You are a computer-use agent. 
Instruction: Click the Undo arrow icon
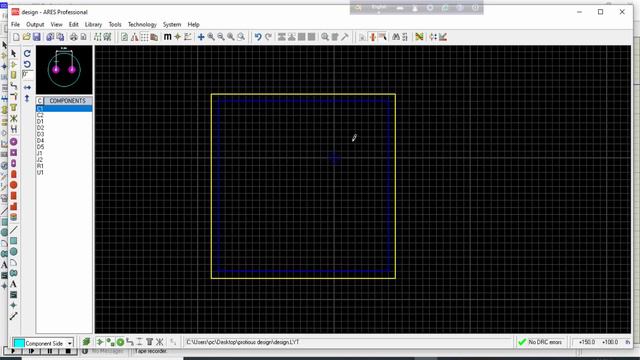(258, 37)
